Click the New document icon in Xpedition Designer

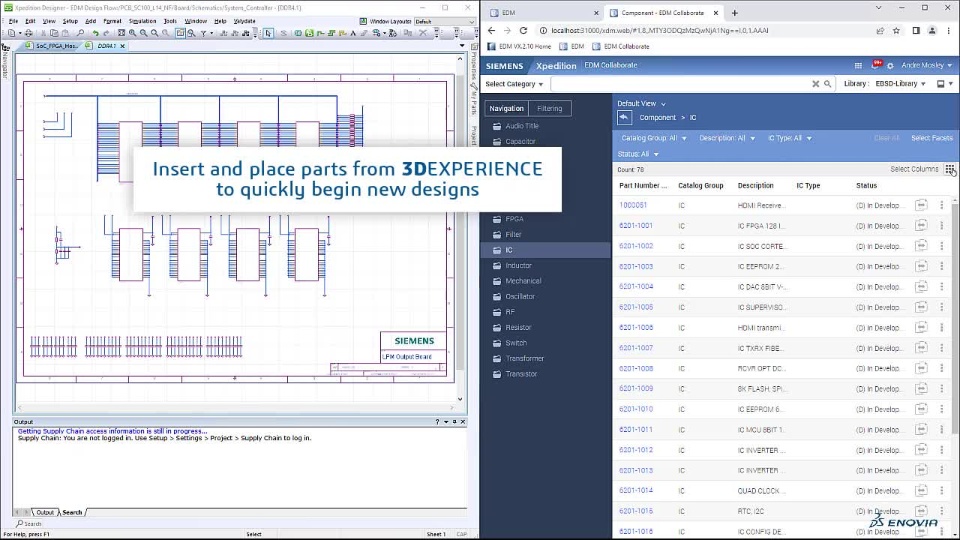click(x=12, y=33)
